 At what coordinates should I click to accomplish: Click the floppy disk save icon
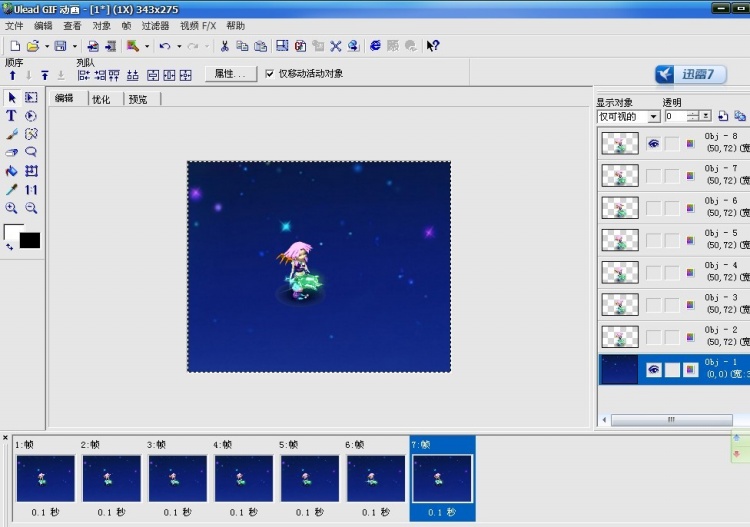(x=60, y=46)
